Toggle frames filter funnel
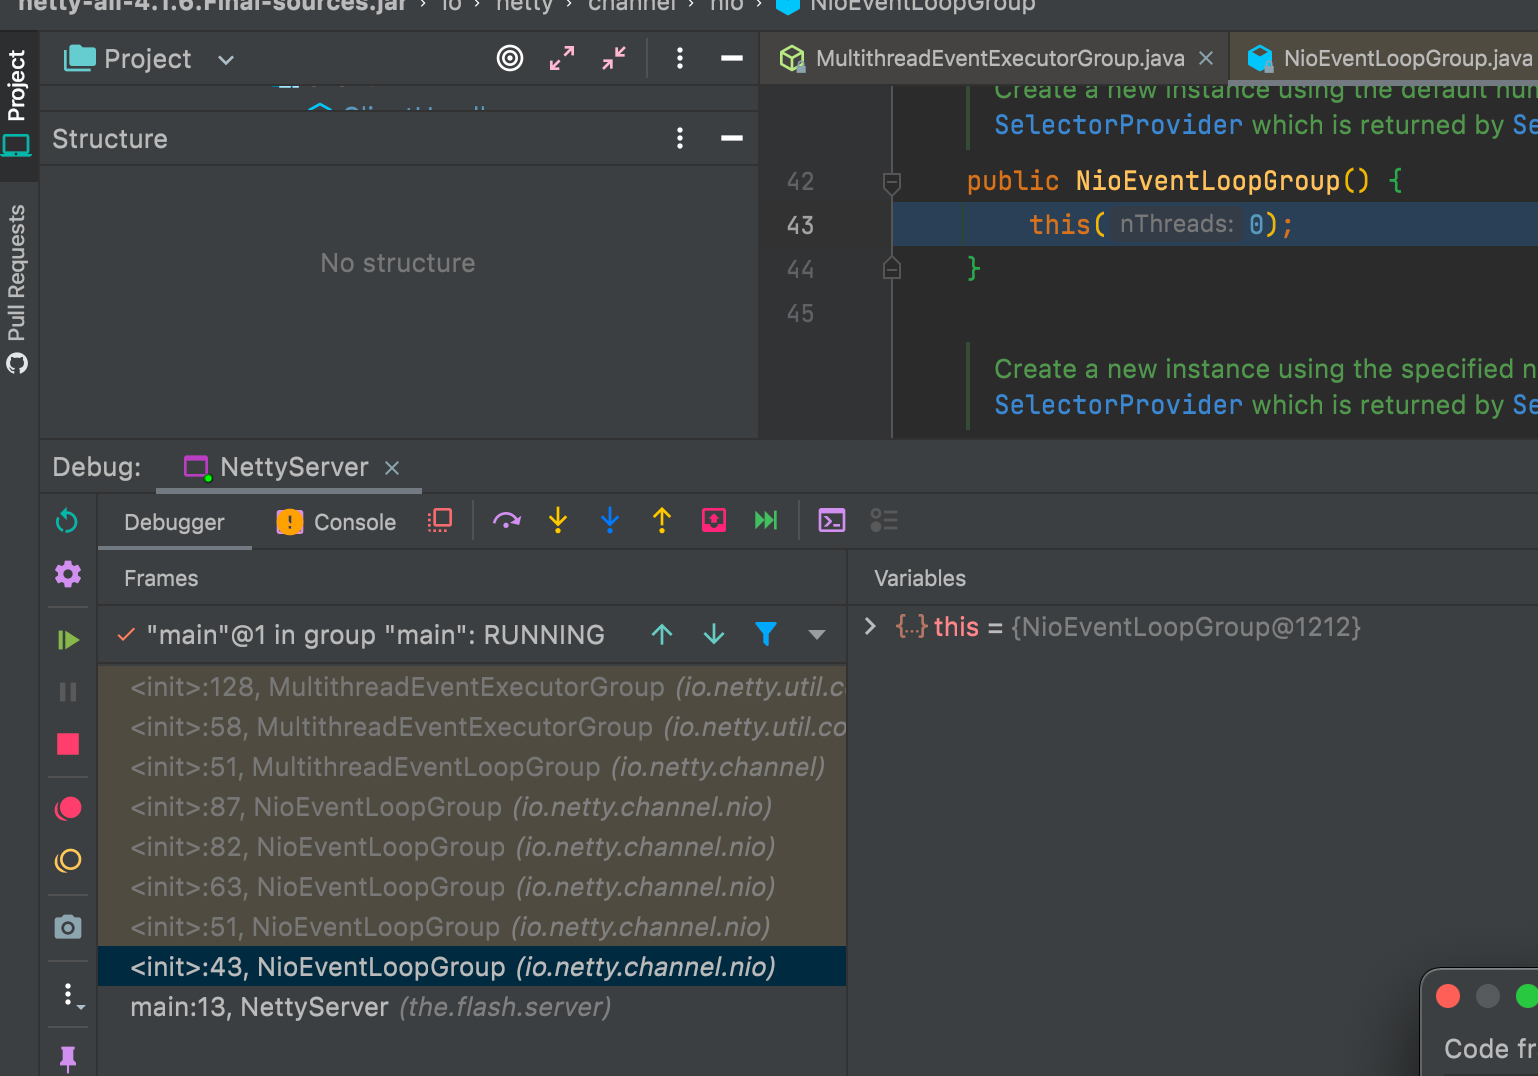Screen dimensions: 1538x1076 (766, 634)
